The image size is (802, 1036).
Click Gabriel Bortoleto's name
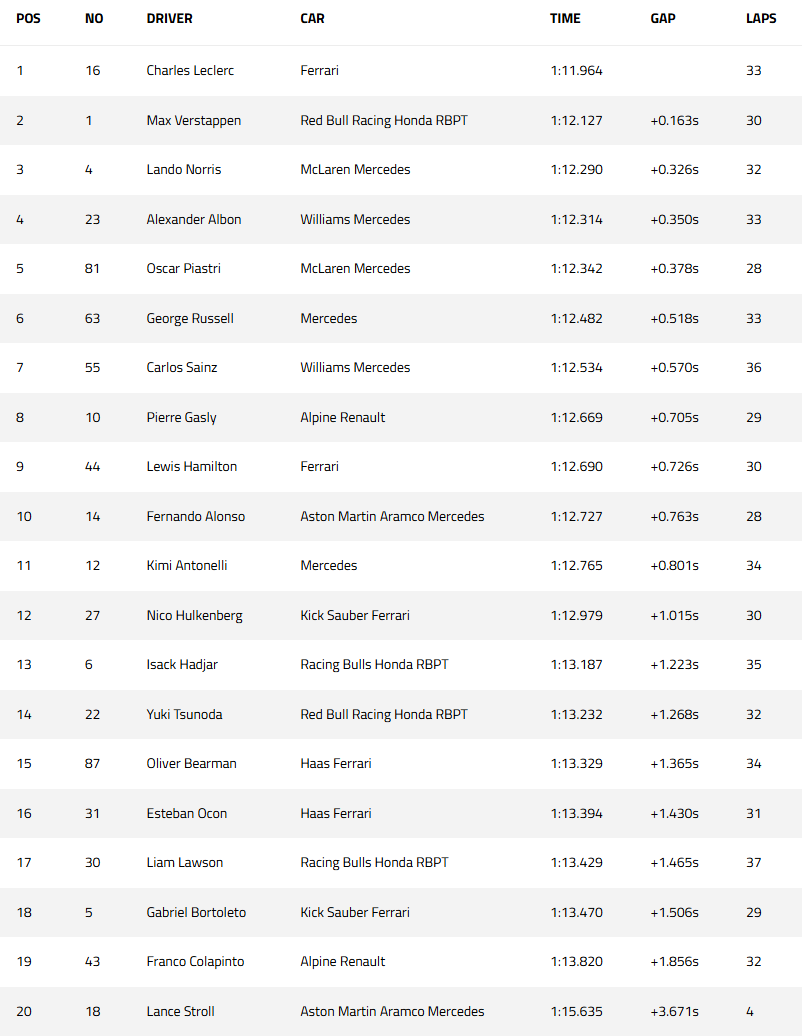[x=196, y=912]
